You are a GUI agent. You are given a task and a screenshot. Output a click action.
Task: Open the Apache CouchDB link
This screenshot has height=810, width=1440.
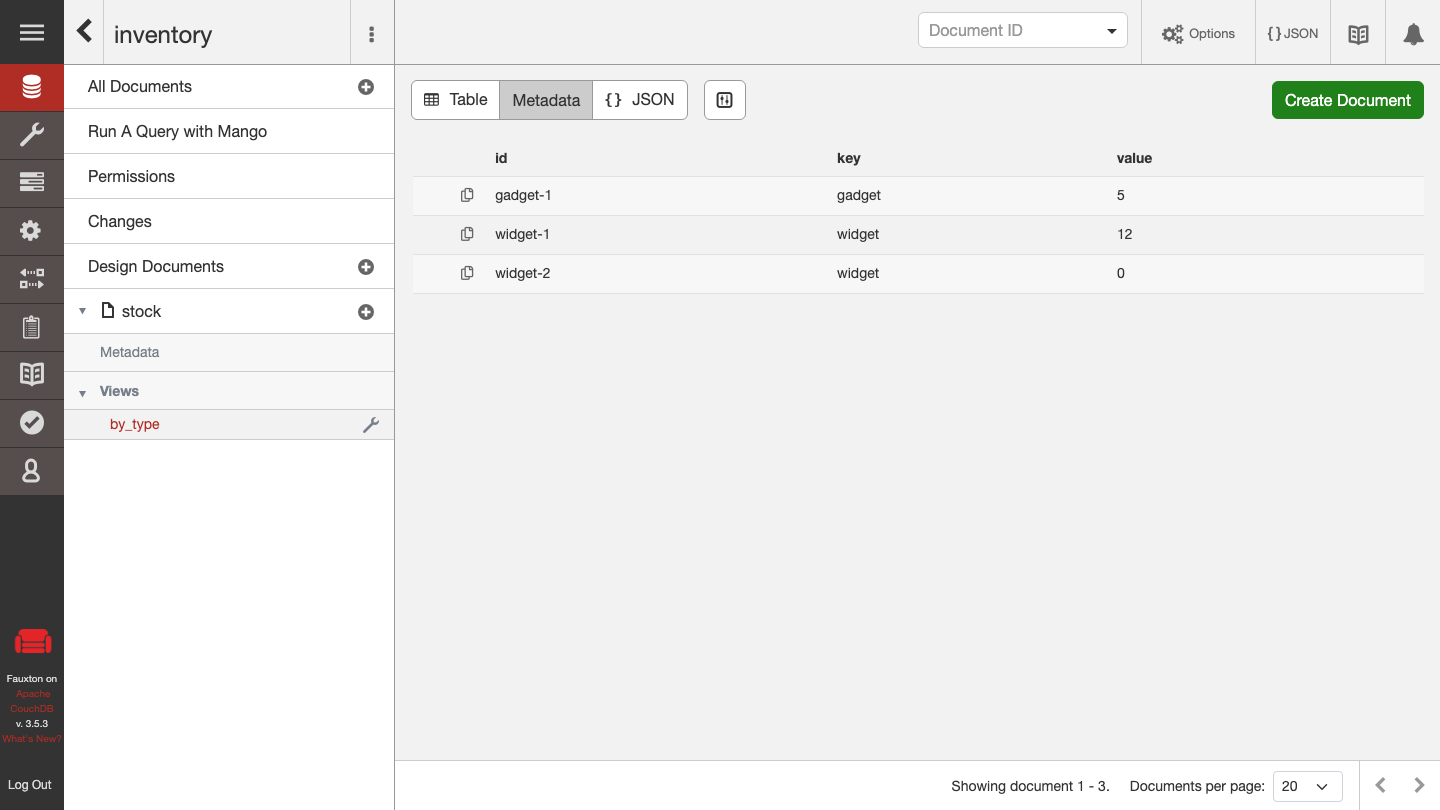pyautogui.click(x=32, y=701)
